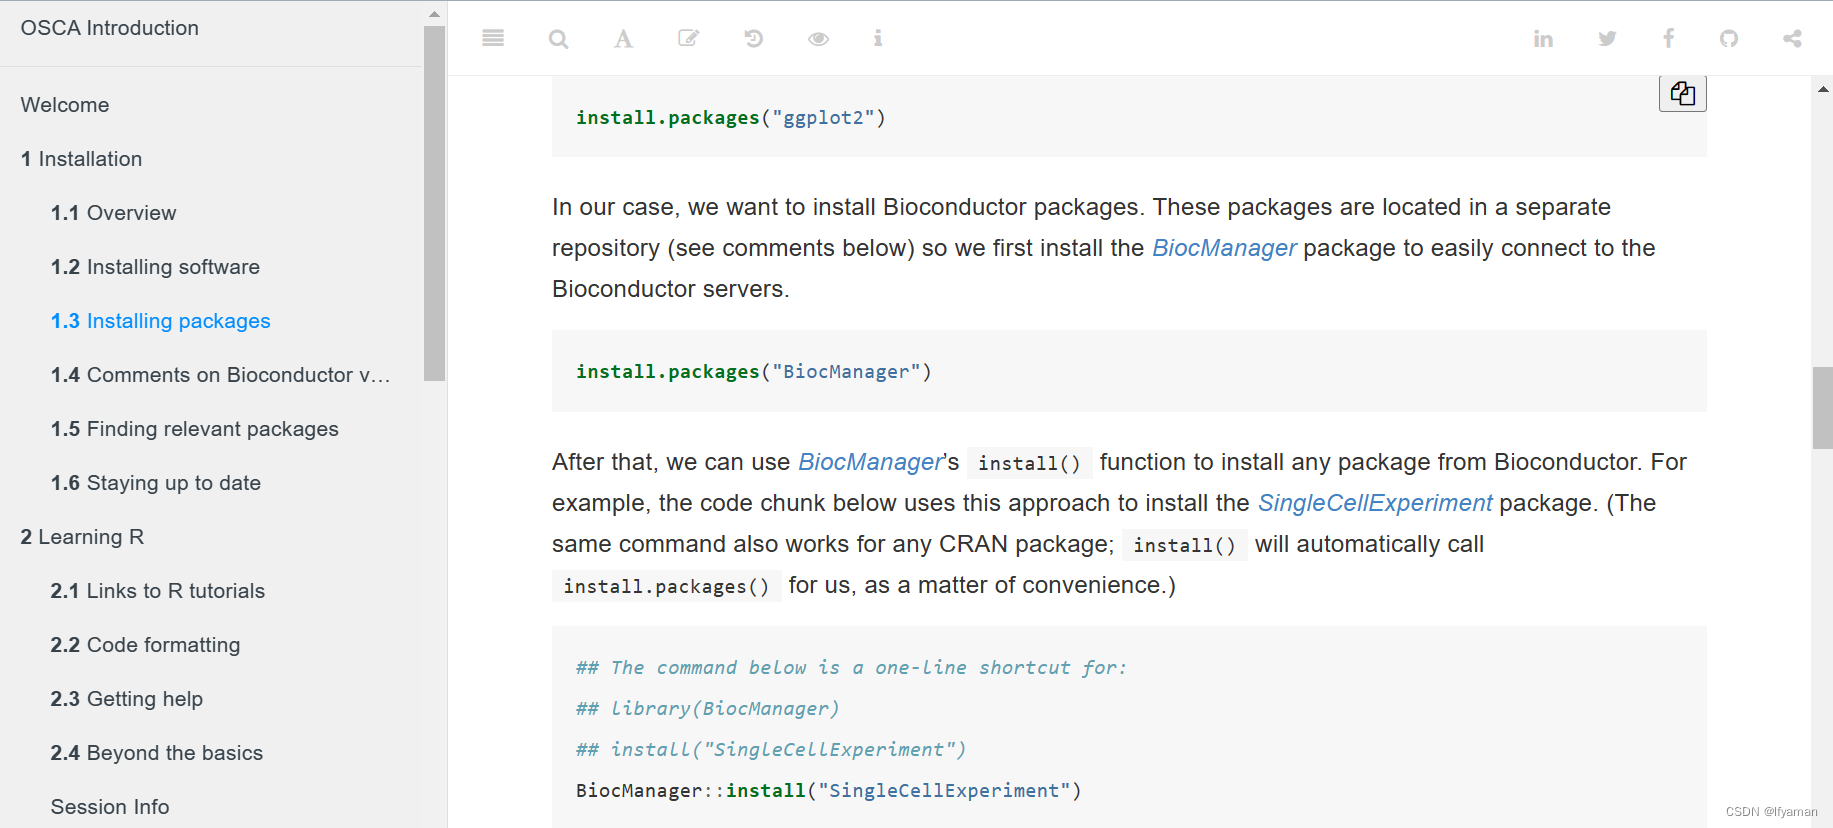Share page on Twitter icon
Image resolution: width=1833 pixels, height=828 pixels.
1607,38
